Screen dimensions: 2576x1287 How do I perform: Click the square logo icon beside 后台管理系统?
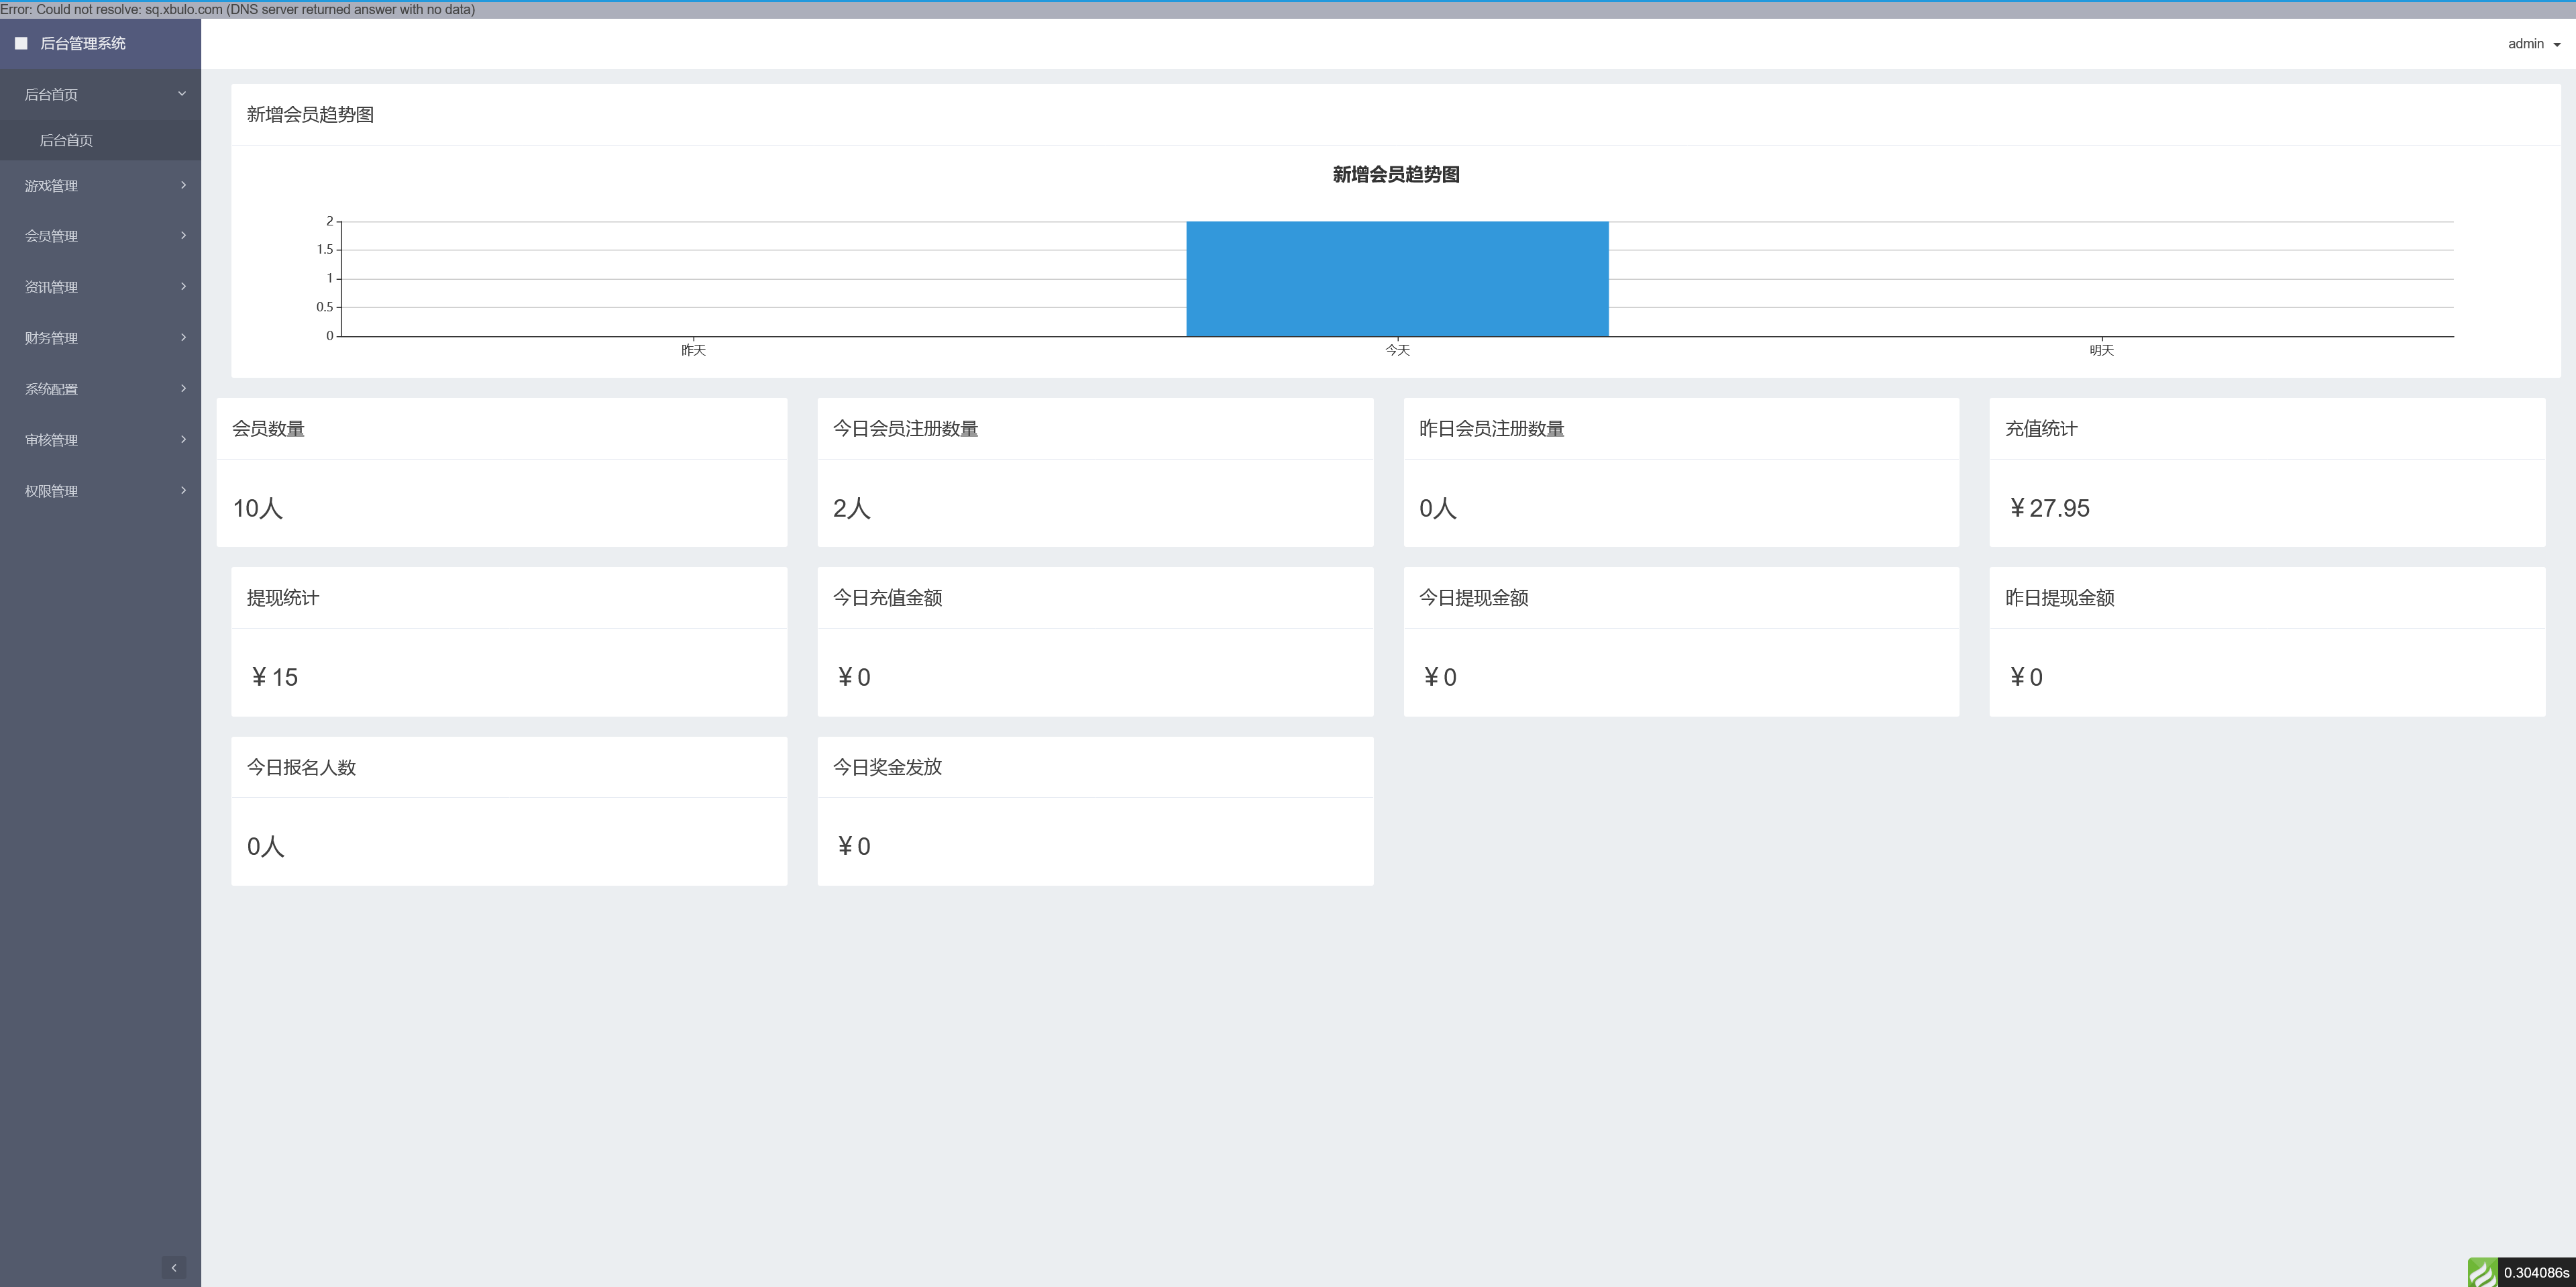pyautogui.click(x=21, y=43)
